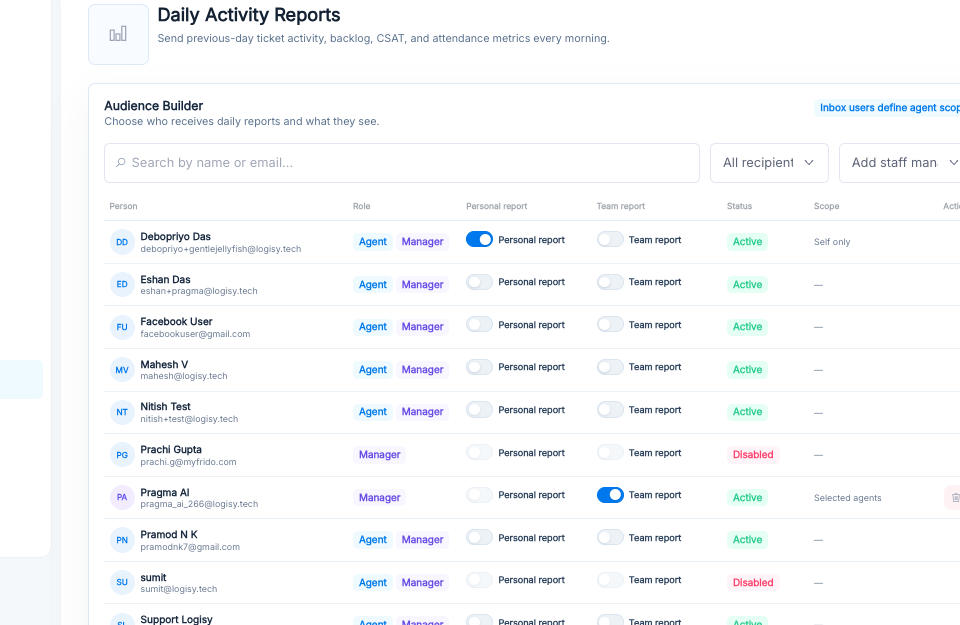Enable Personal report for Mahesh V
The width and height of the screenshot is (960, 625).
479,367
